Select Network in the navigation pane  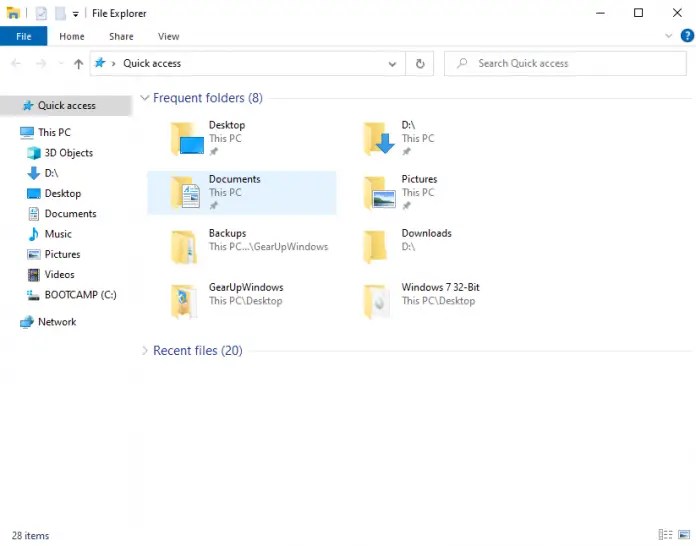[48, 322]
